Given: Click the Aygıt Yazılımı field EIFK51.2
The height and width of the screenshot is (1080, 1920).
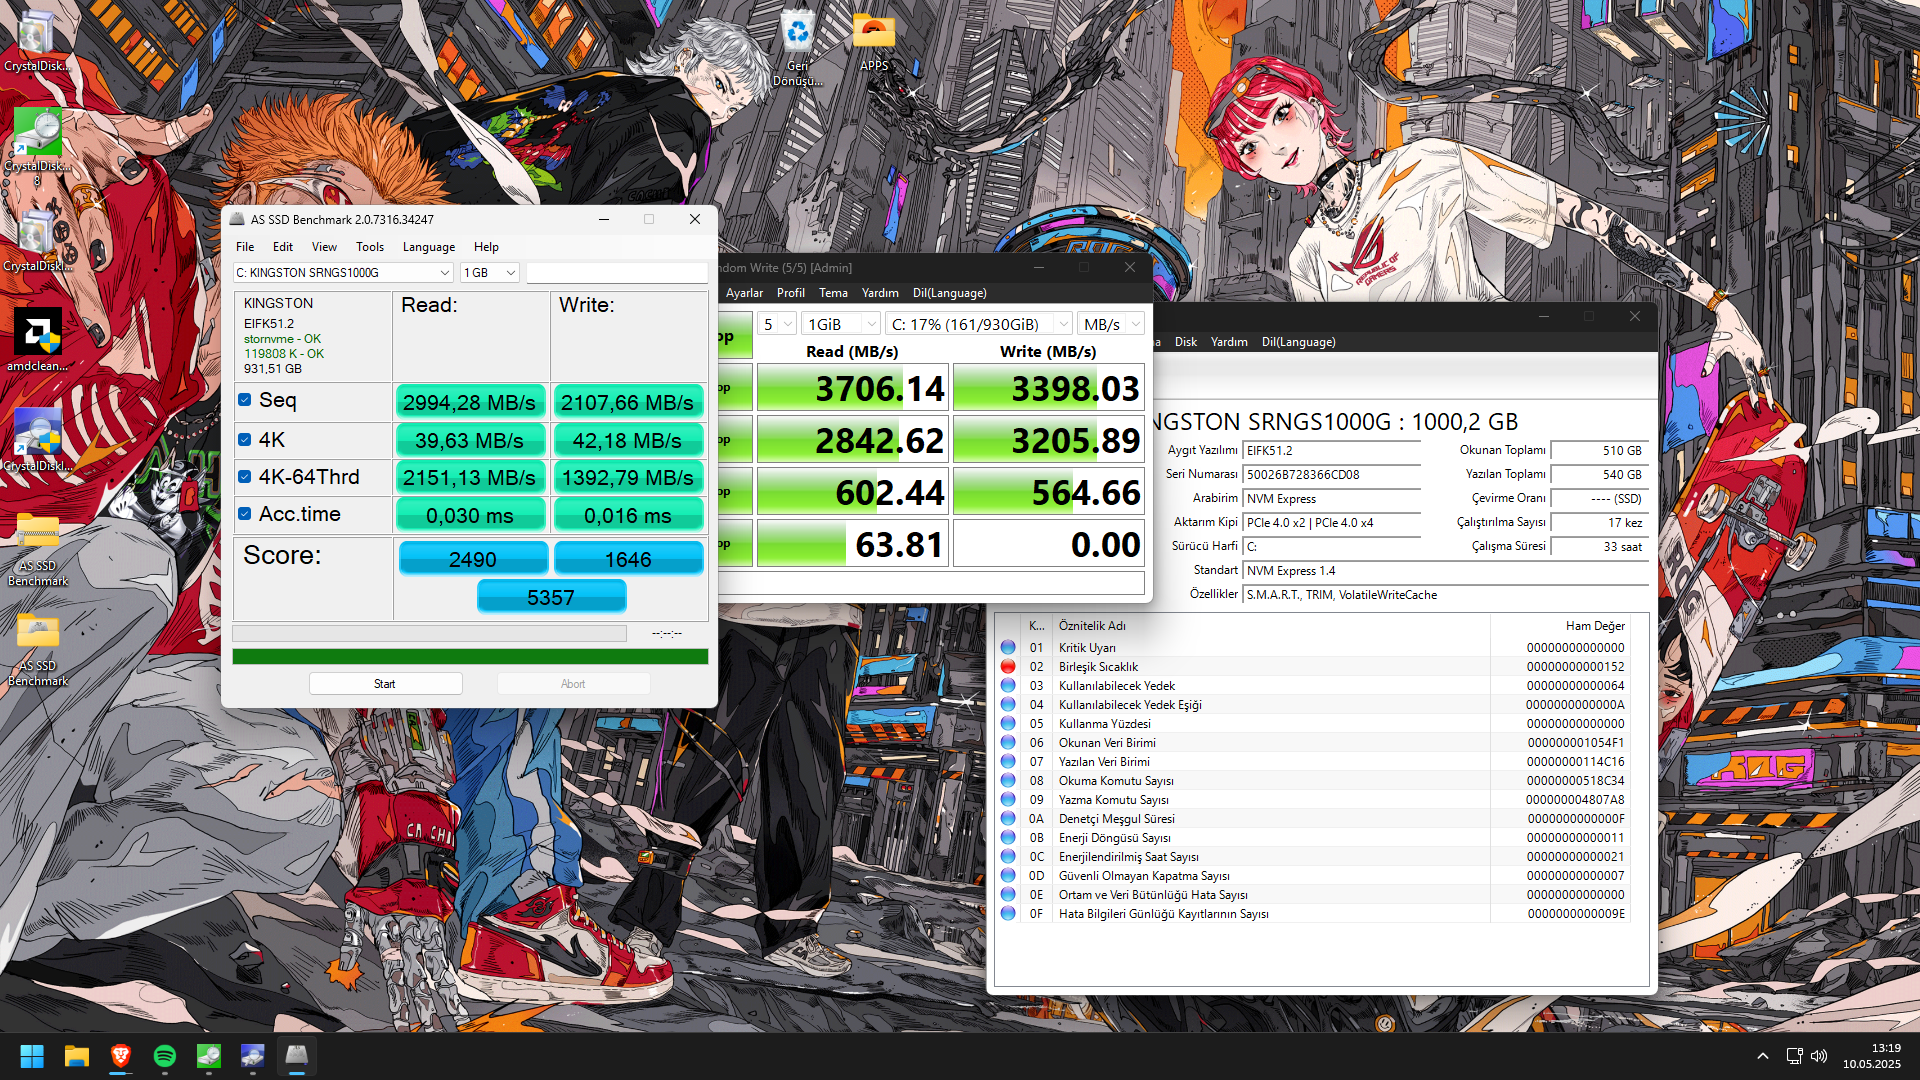Looking at the screenshot, I should pos(1331,451).
